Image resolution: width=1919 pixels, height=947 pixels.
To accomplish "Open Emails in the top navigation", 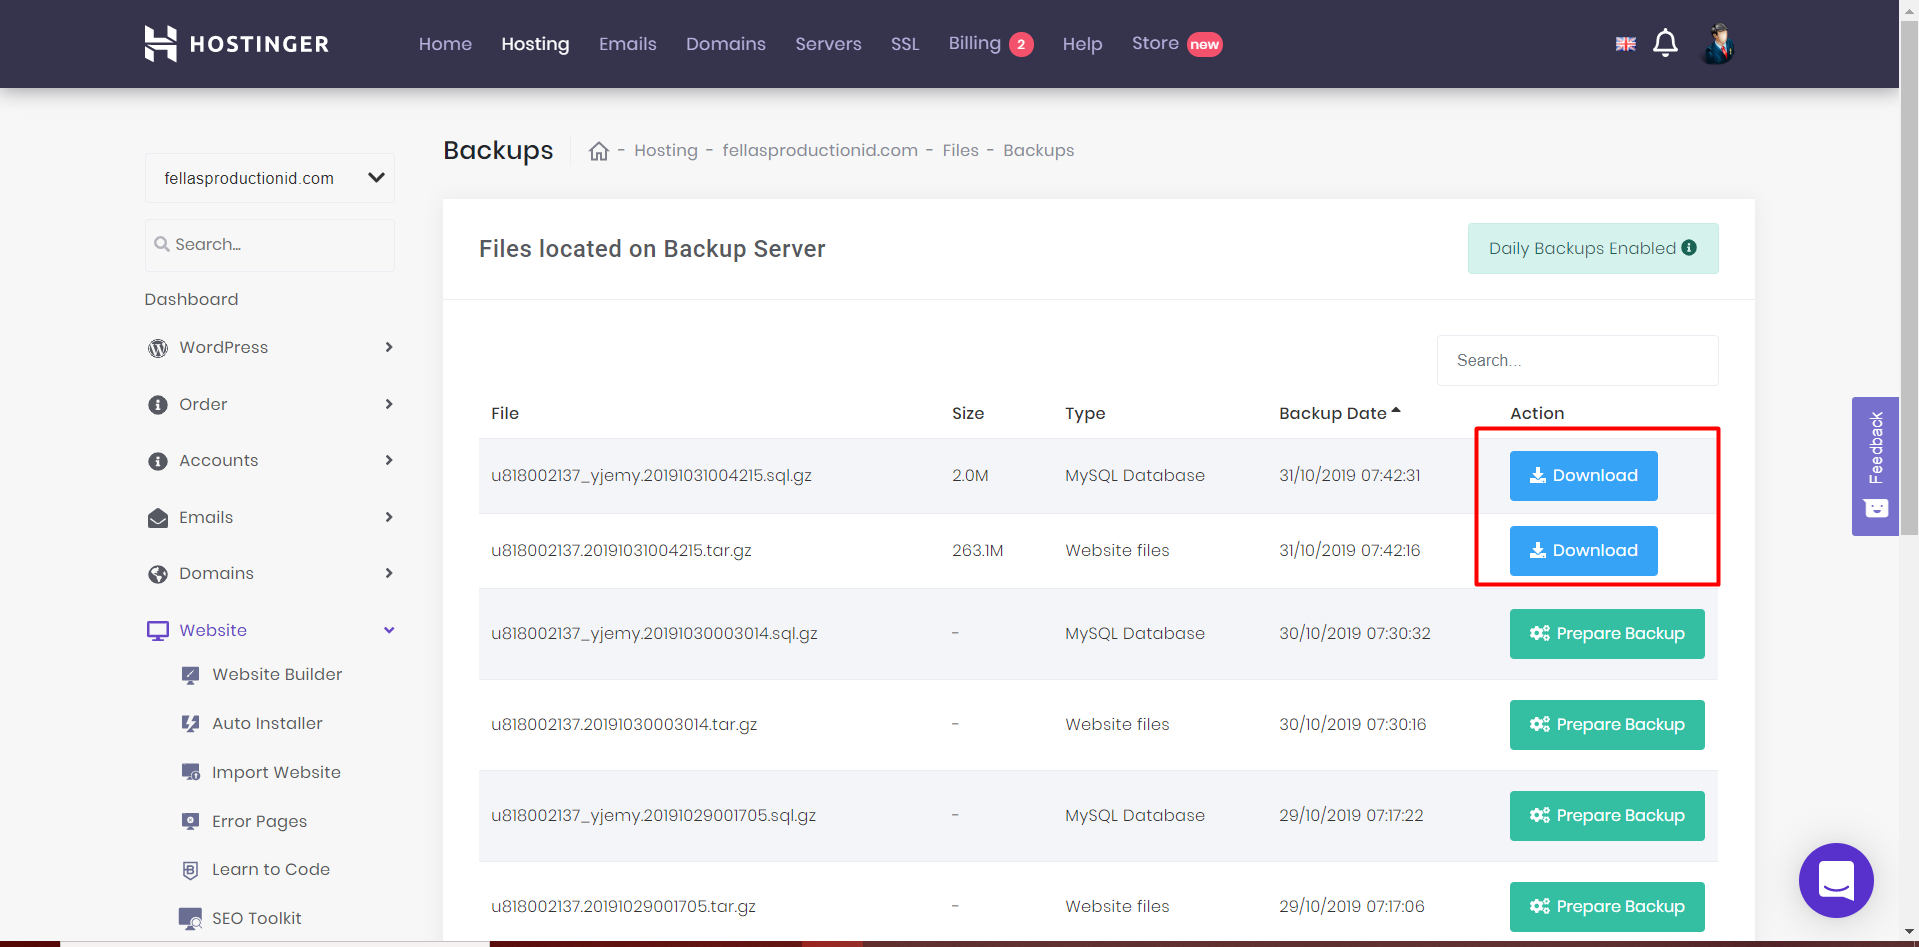I will click(628, 44).
